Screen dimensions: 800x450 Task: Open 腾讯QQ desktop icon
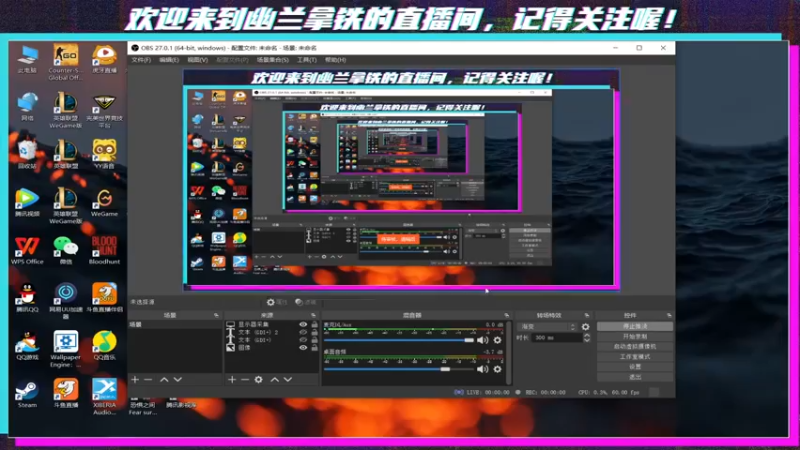click(27, 298)
